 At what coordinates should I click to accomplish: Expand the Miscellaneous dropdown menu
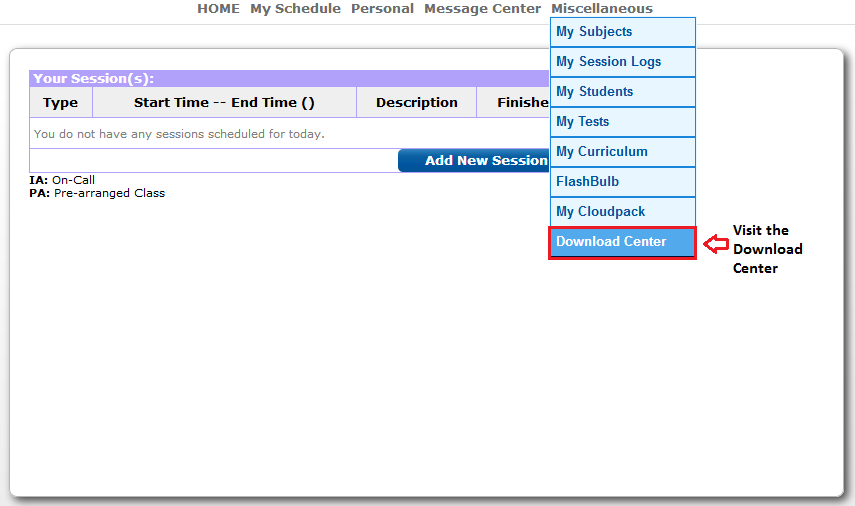coord(601,9)
